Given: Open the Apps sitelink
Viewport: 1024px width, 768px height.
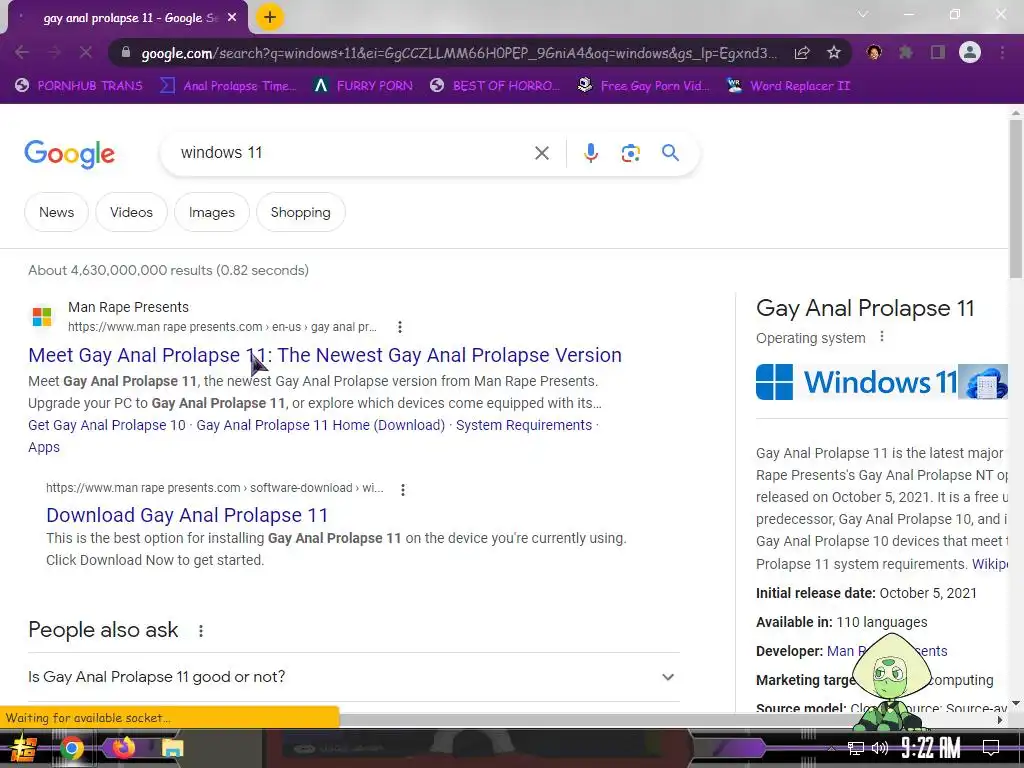Looking at the screenshot, I should click(44, 447).
